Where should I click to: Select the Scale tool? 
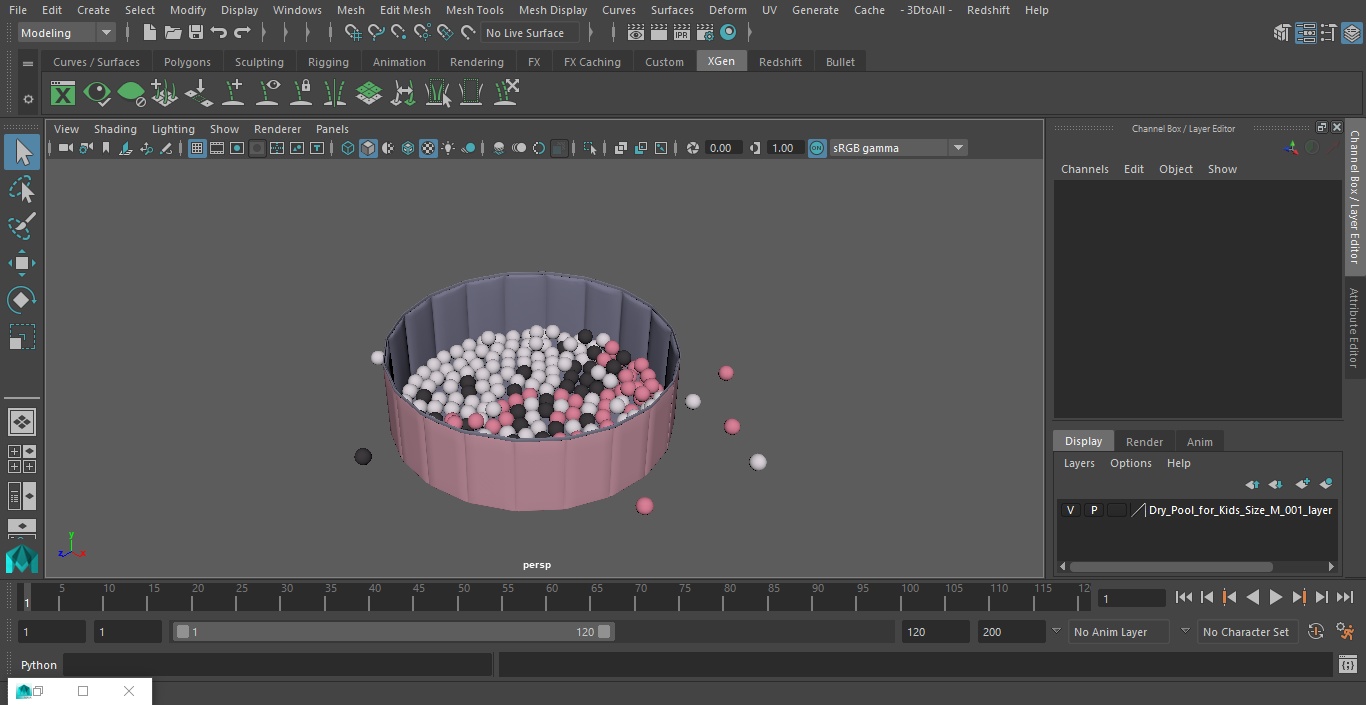22,337
